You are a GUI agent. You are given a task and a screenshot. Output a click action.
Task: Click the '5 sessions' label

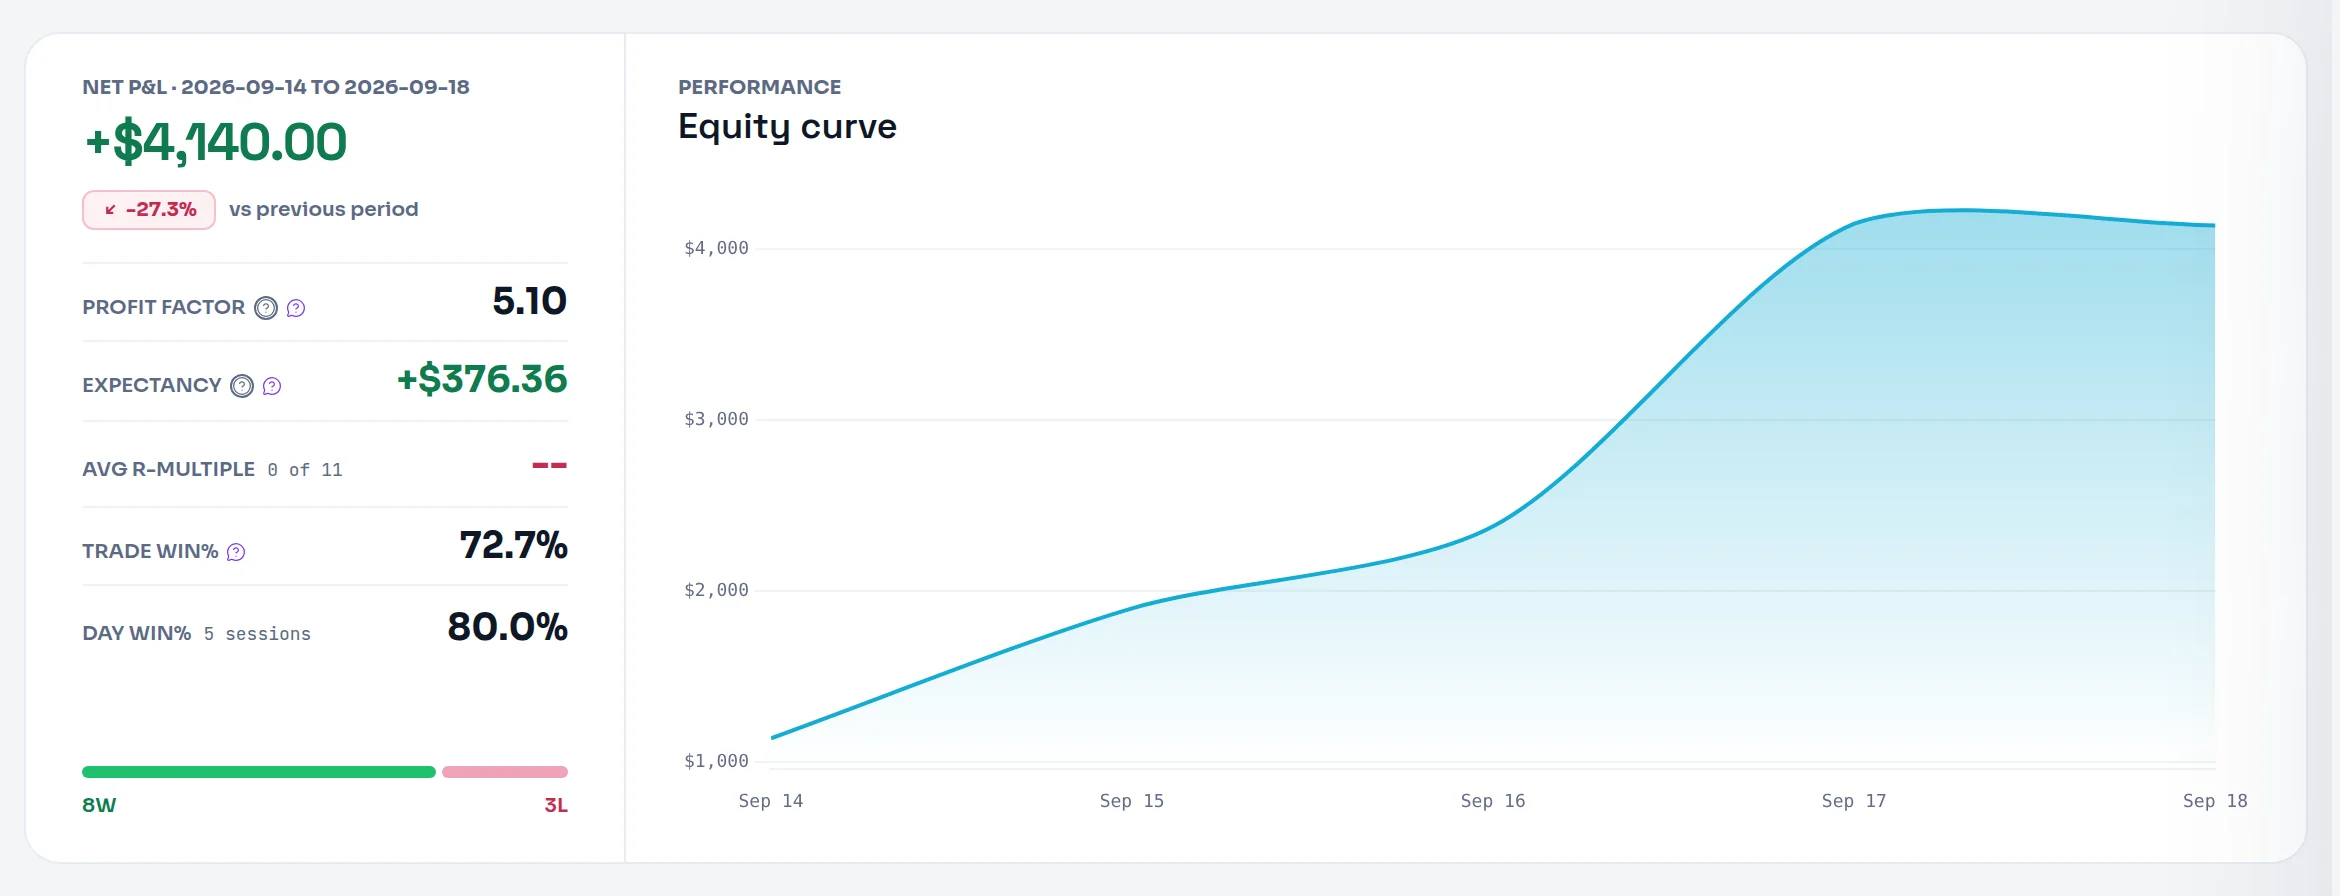[x=258, y=634]
